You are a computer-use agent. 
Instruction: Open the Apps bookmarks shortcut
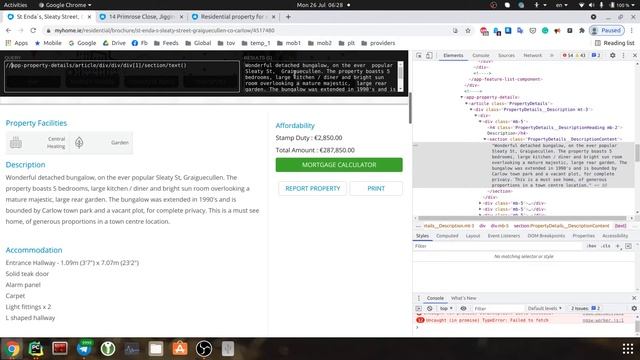16,43
